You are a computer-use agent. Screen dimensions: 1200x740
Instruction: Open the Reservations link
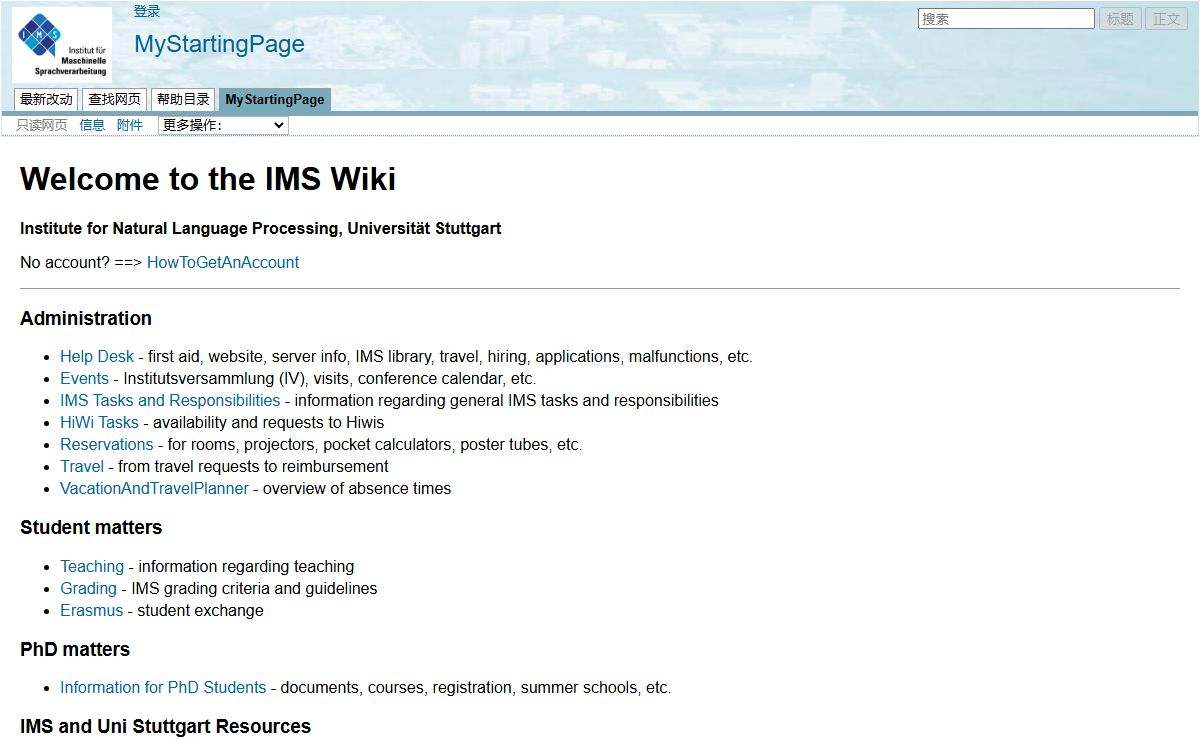tap(107, 444)
